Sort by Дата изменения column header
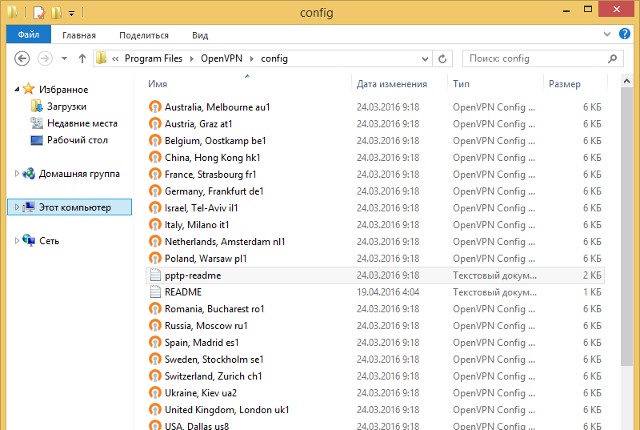 [392, 84]
